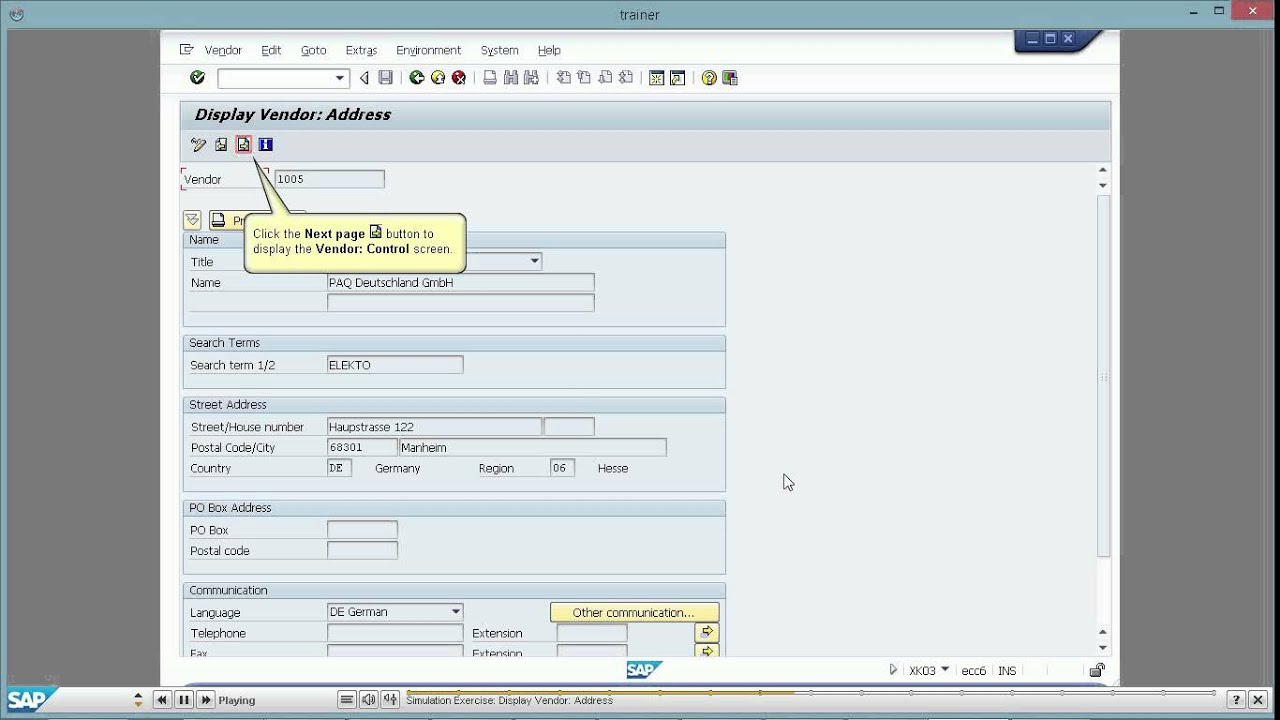Click the Name field PAQ Deutschland GmbH

pyautogui.click(x=461, y=283)
